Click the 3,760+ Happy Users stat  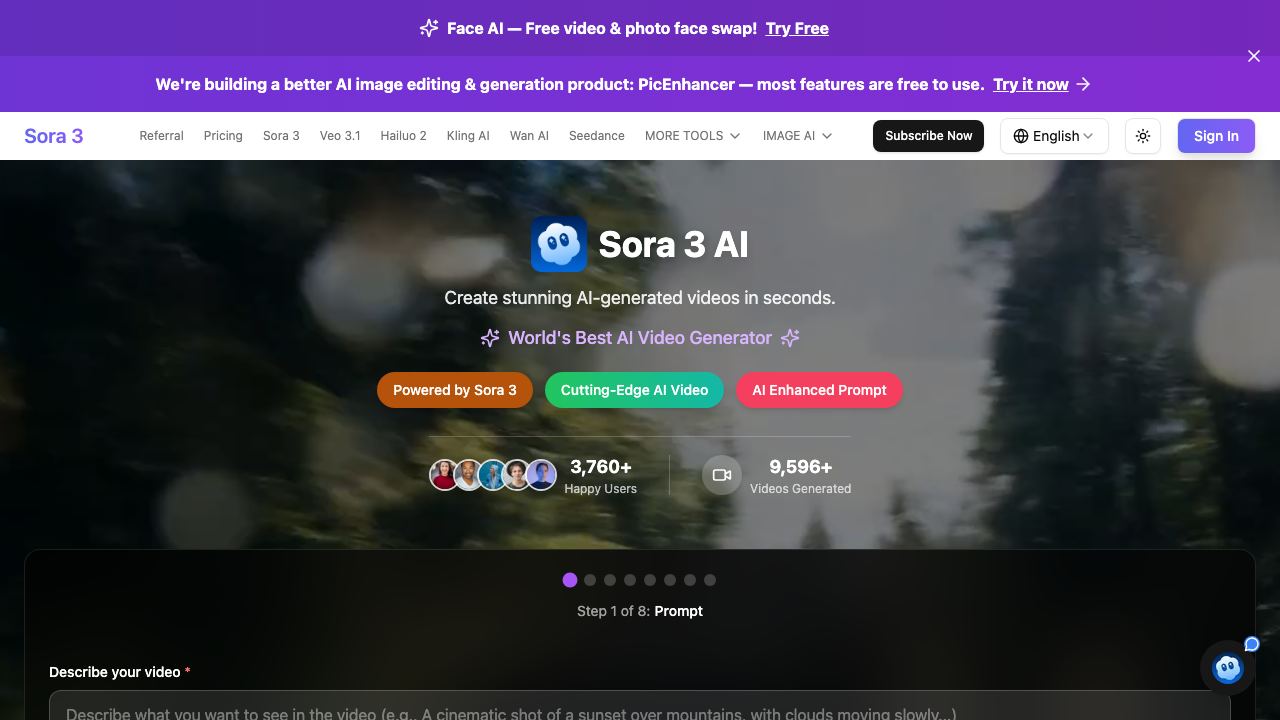600,476
